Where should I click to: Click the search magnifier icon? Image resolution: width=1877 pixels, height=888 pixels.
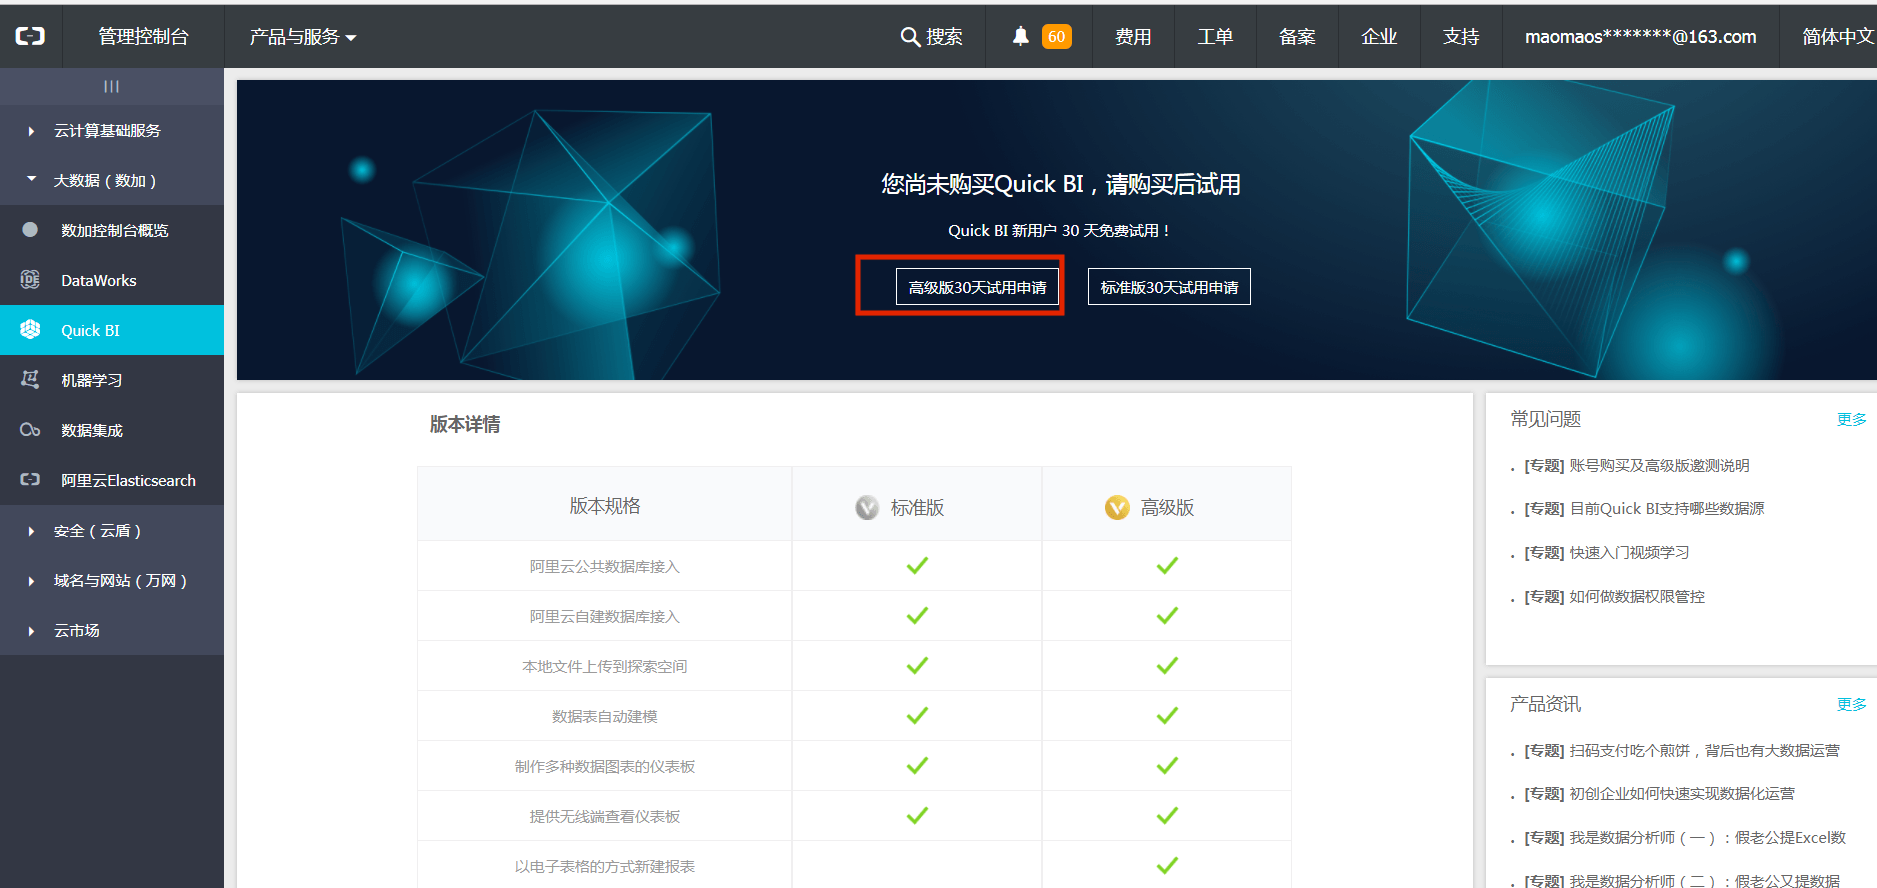[910, 37]
